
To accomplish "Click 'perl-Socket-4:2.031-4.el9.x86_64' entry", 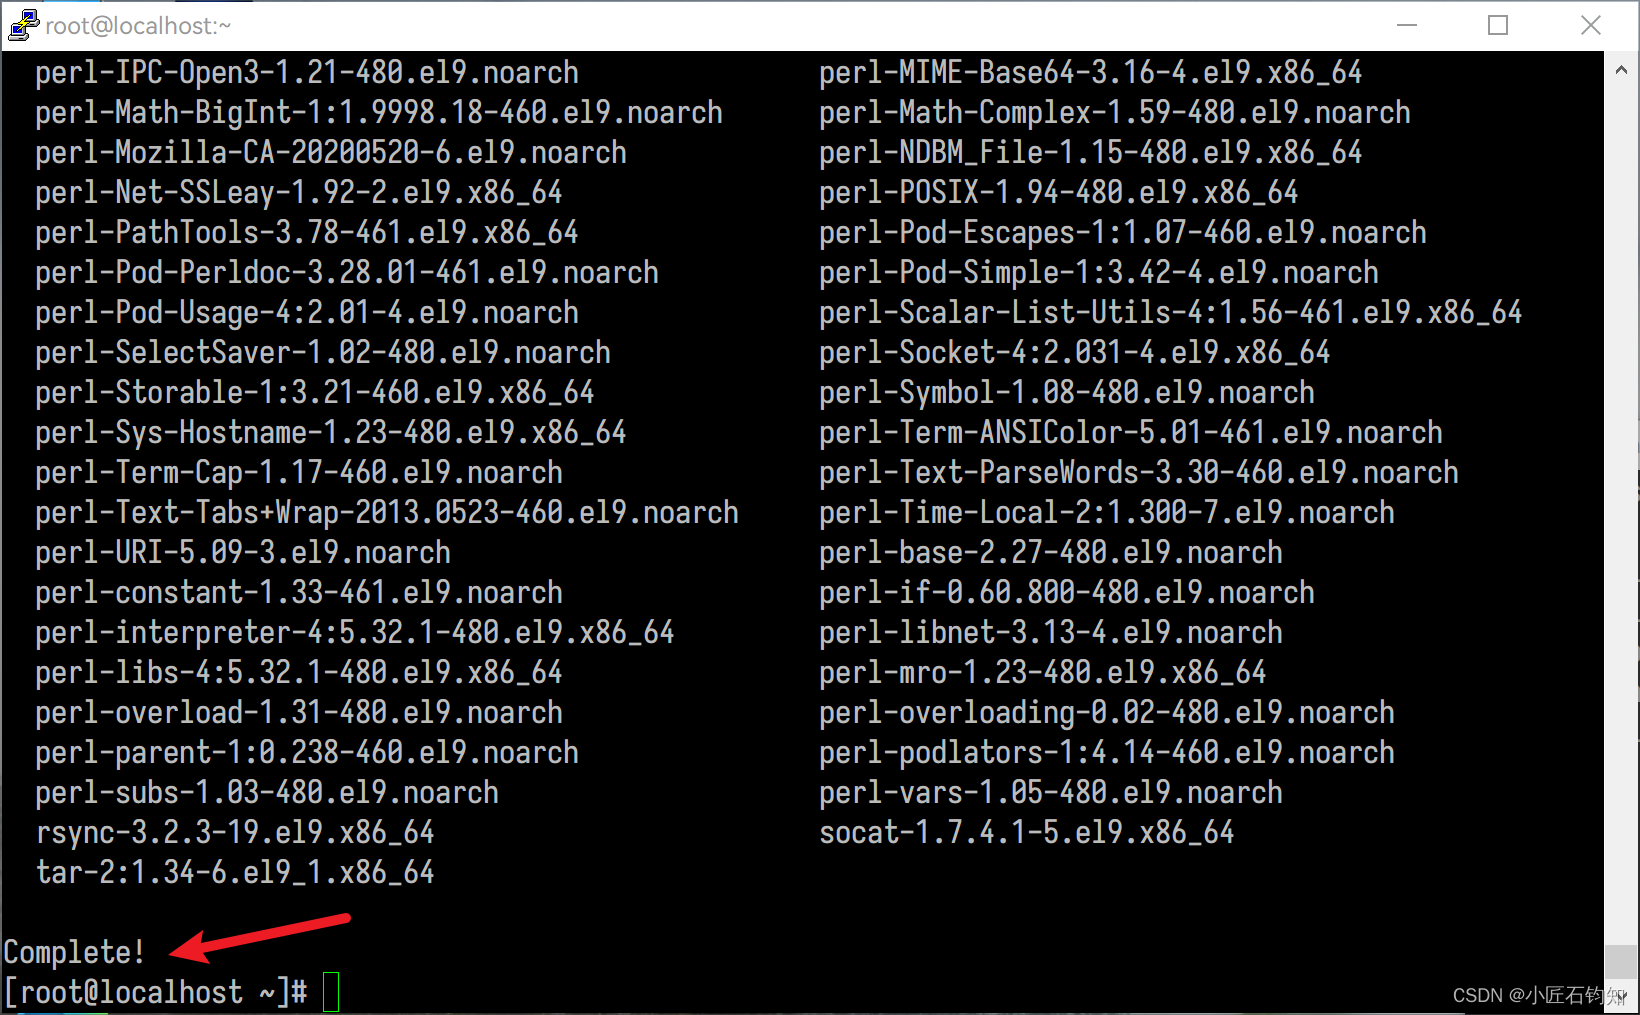I will (x=1075, y=353).
